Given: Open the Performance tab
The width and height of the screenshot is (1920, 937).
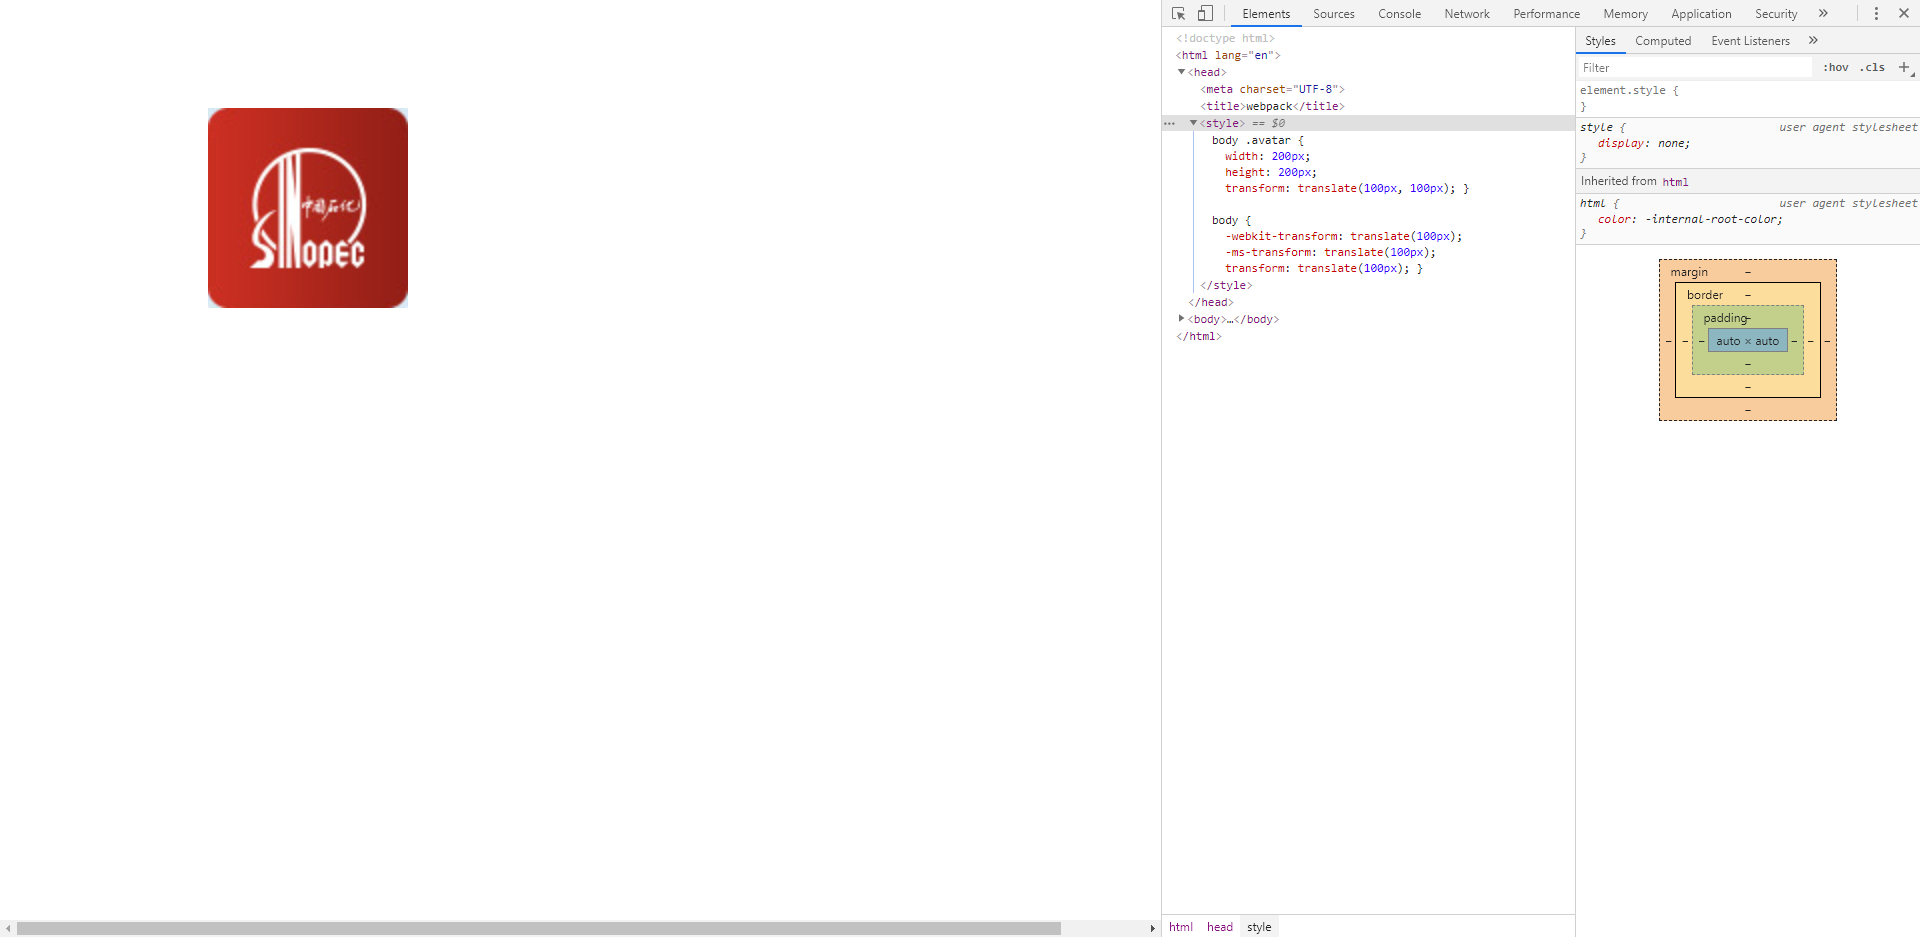Looking at the screenshot, I should coord(1546,14).
